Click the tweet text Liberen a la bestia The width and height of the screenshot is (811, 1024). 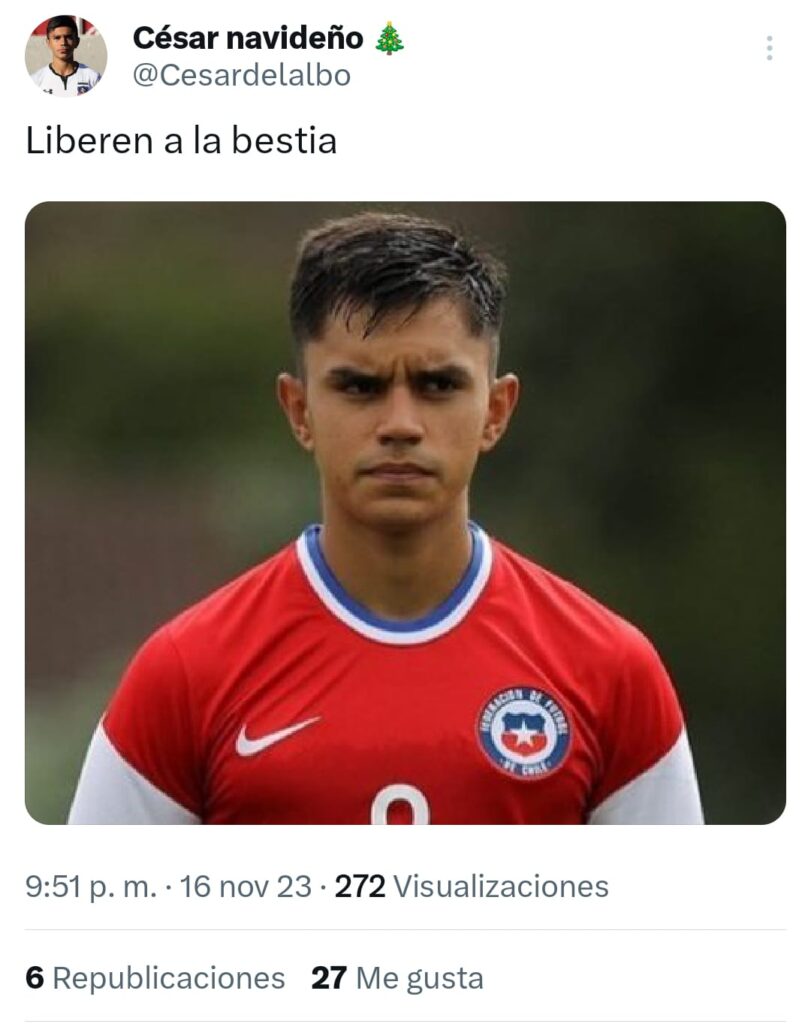(181, 141)
